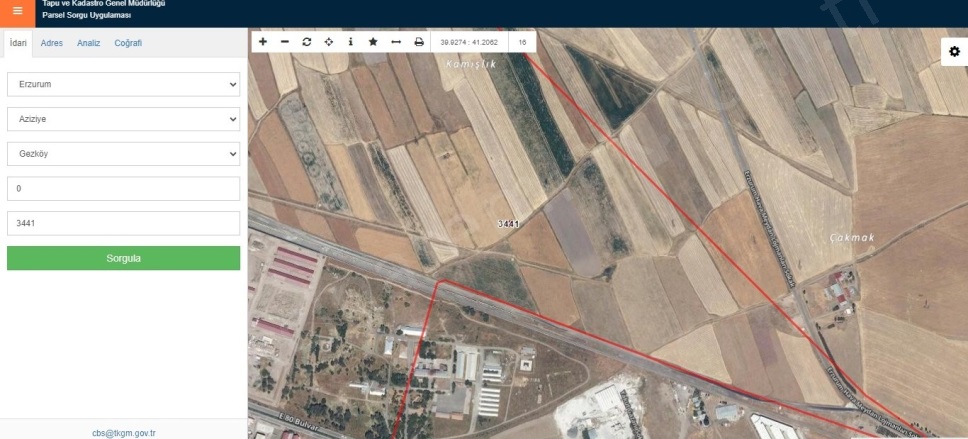
Task: Switch to the Adres tab
Action: (x=52, y=43)
